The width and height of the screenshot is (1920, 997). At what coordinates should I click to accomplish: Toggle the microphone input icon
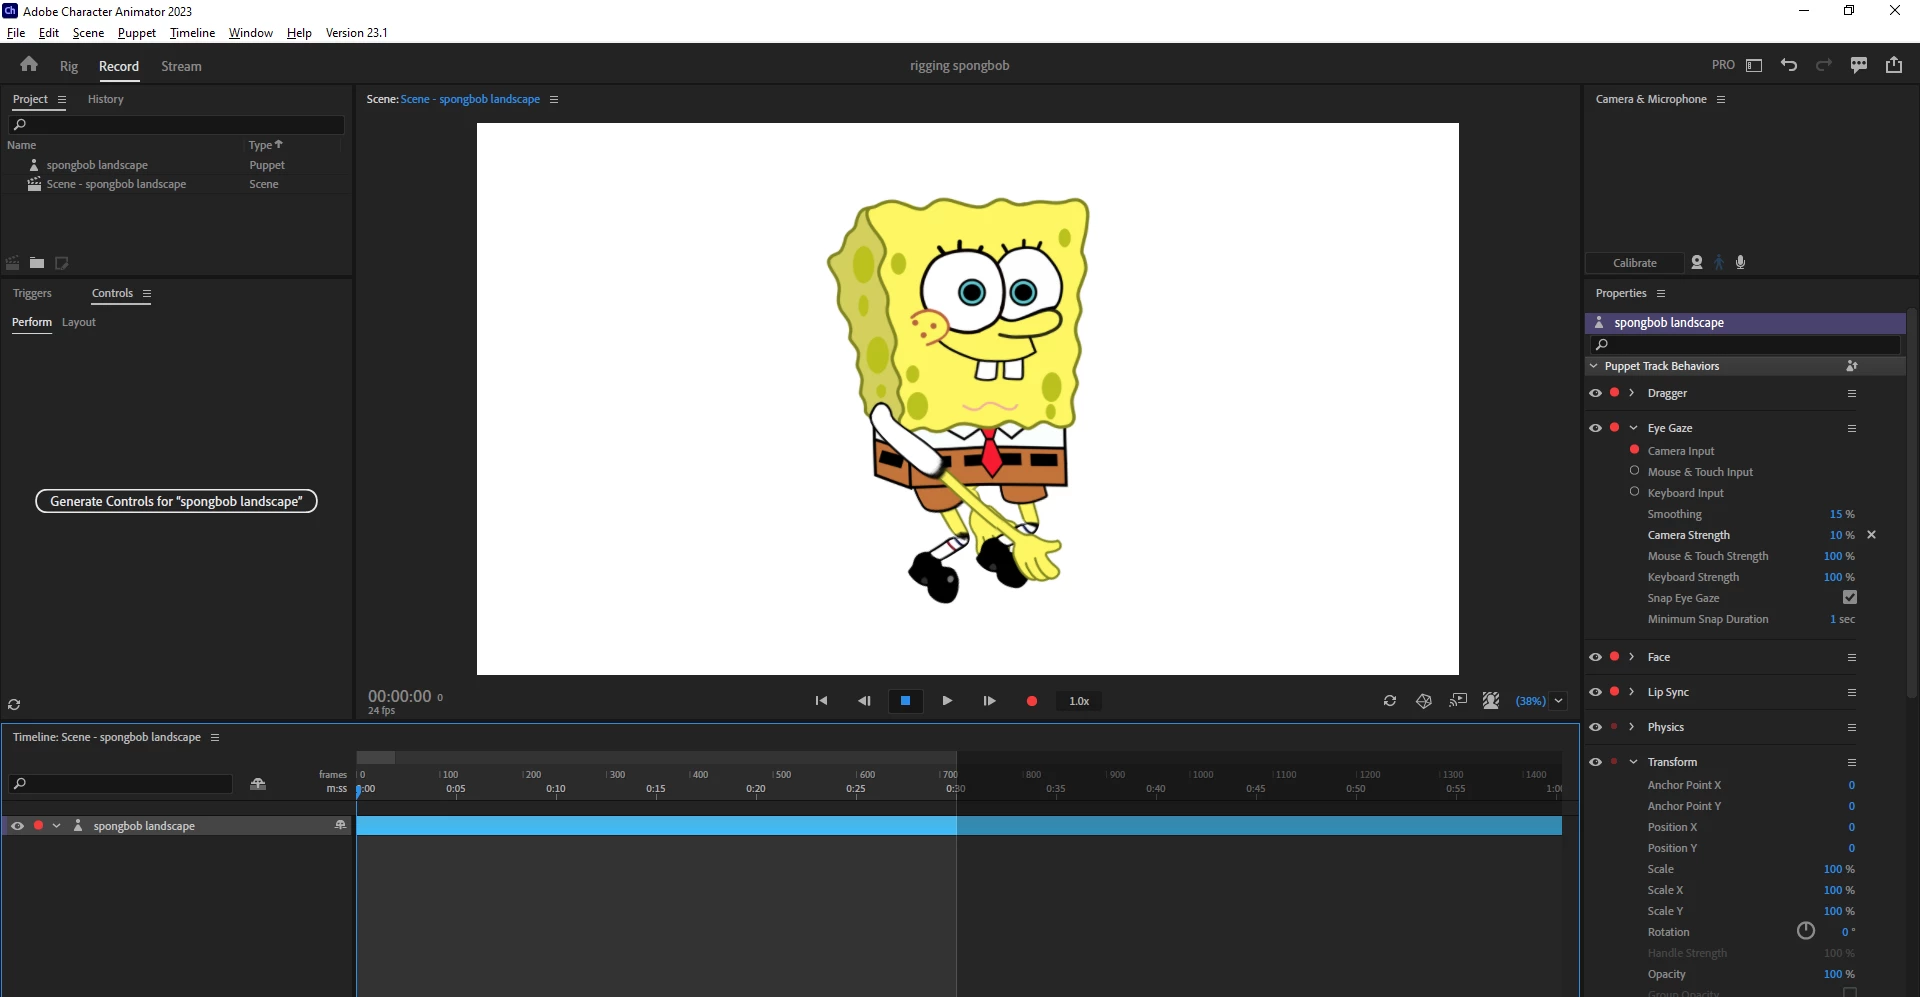(1741, 262)
